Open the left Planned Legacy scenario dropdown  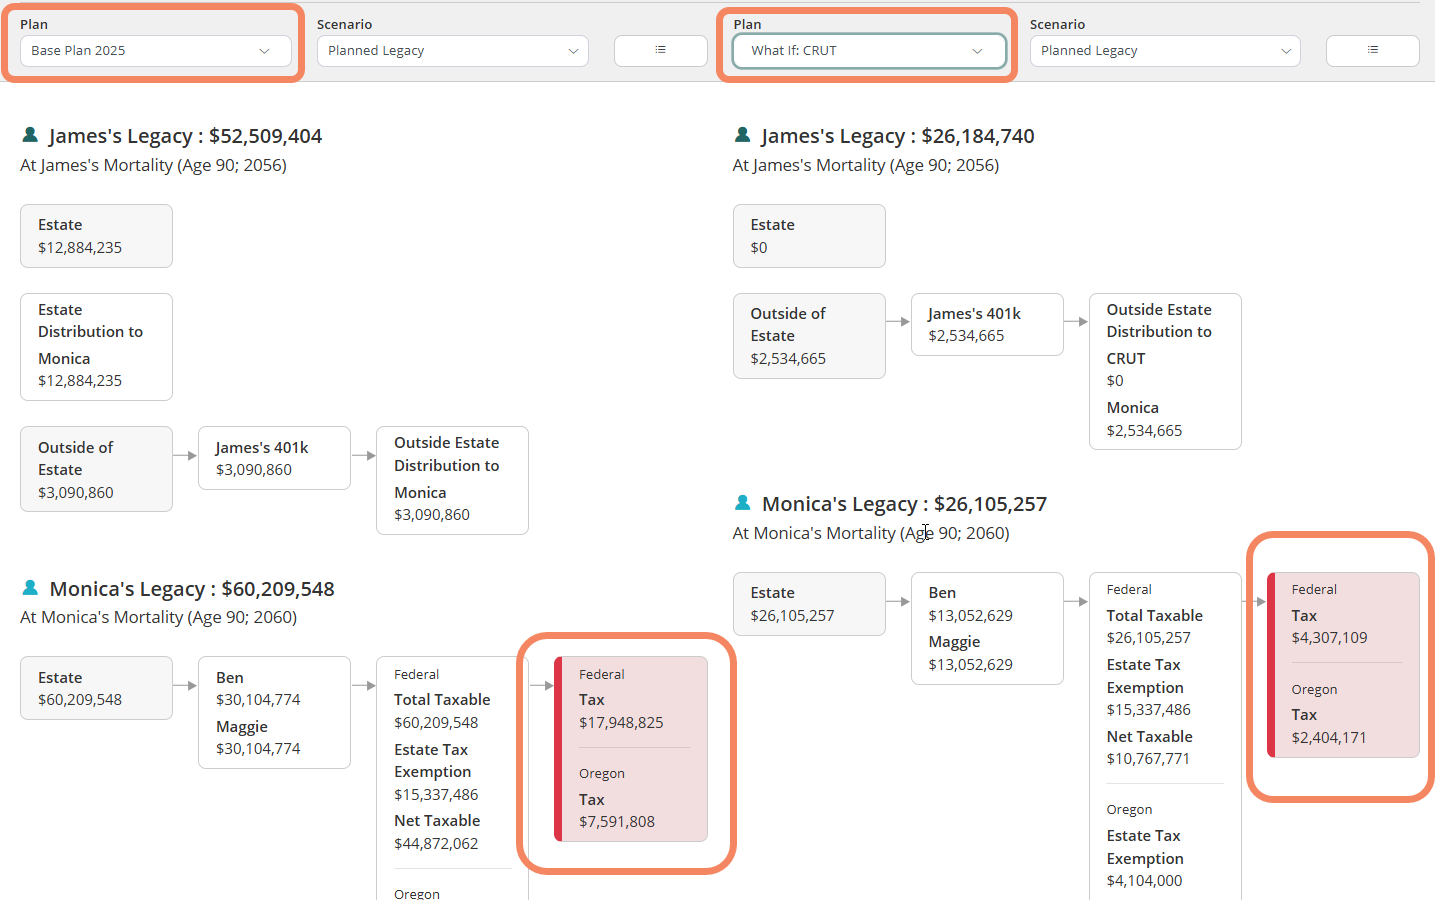pos(452,51)
